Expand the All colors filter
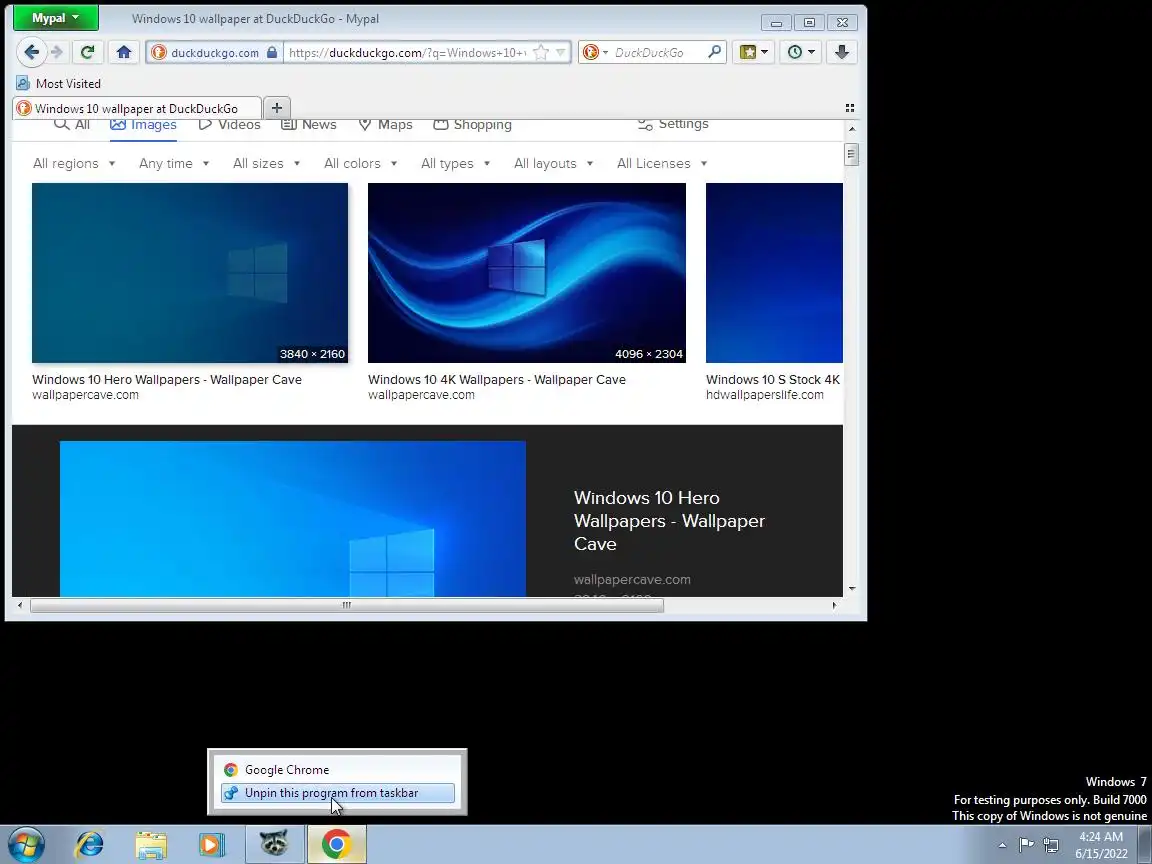The width and height of the screenshot is (1152, 864). 361,163
